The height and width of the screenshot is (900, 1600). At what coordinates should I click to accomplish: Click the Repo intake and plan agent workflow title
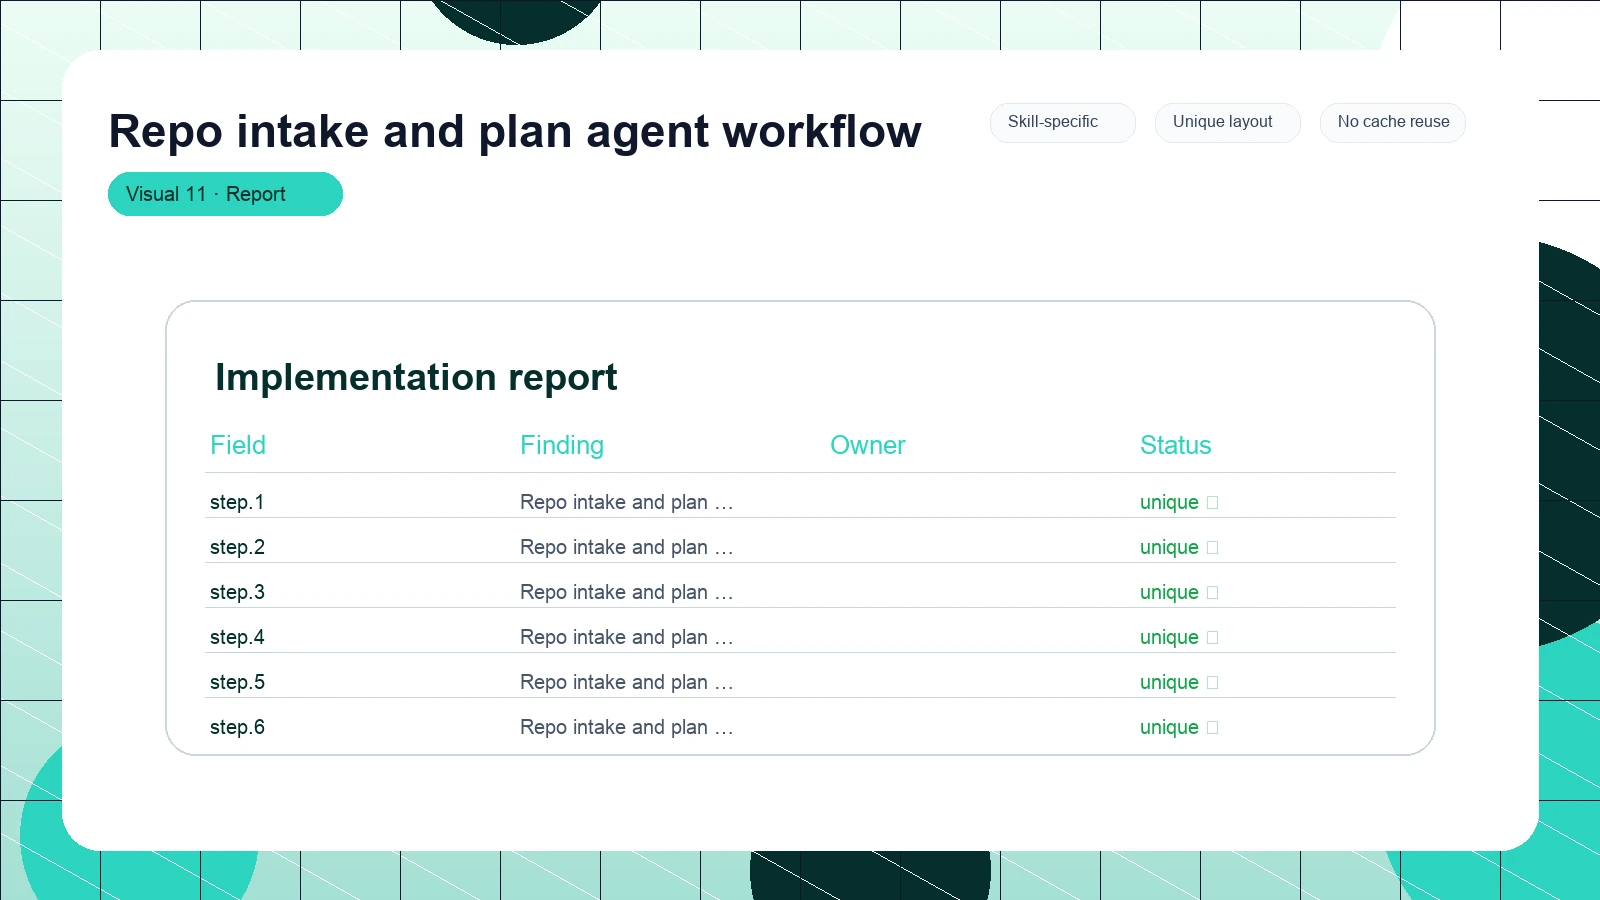click(x=515, y=132)
